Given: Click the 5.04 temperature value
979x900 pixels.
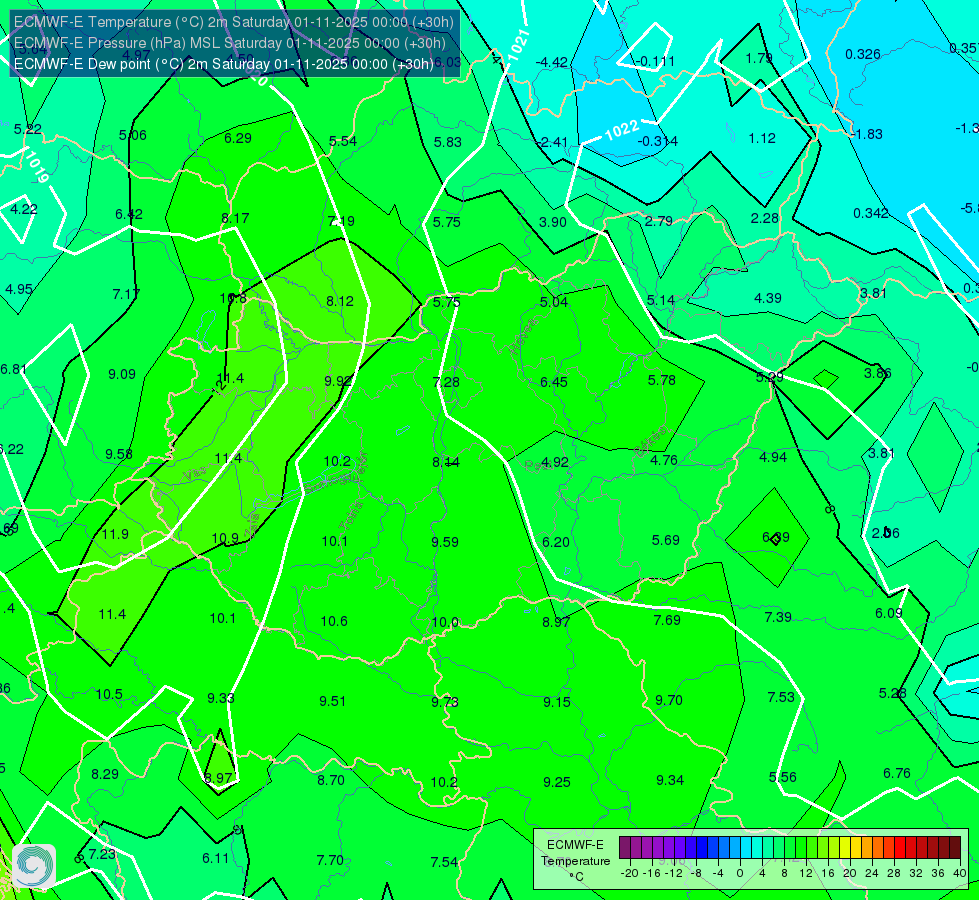Looking at the screenshot, I should pos(554,302).
